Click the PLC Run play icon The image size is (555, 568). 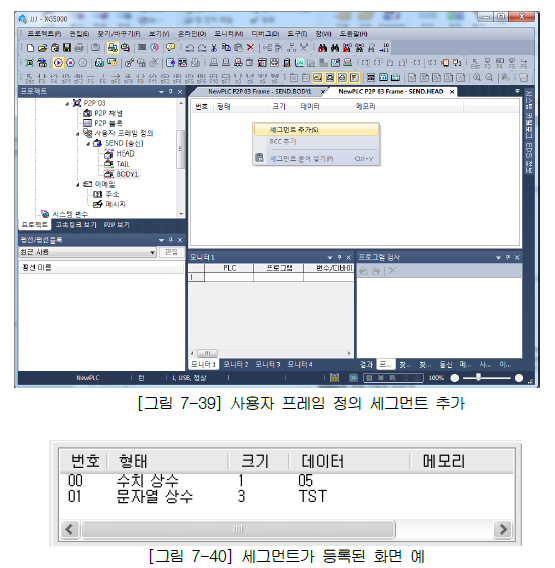point(58,63)
